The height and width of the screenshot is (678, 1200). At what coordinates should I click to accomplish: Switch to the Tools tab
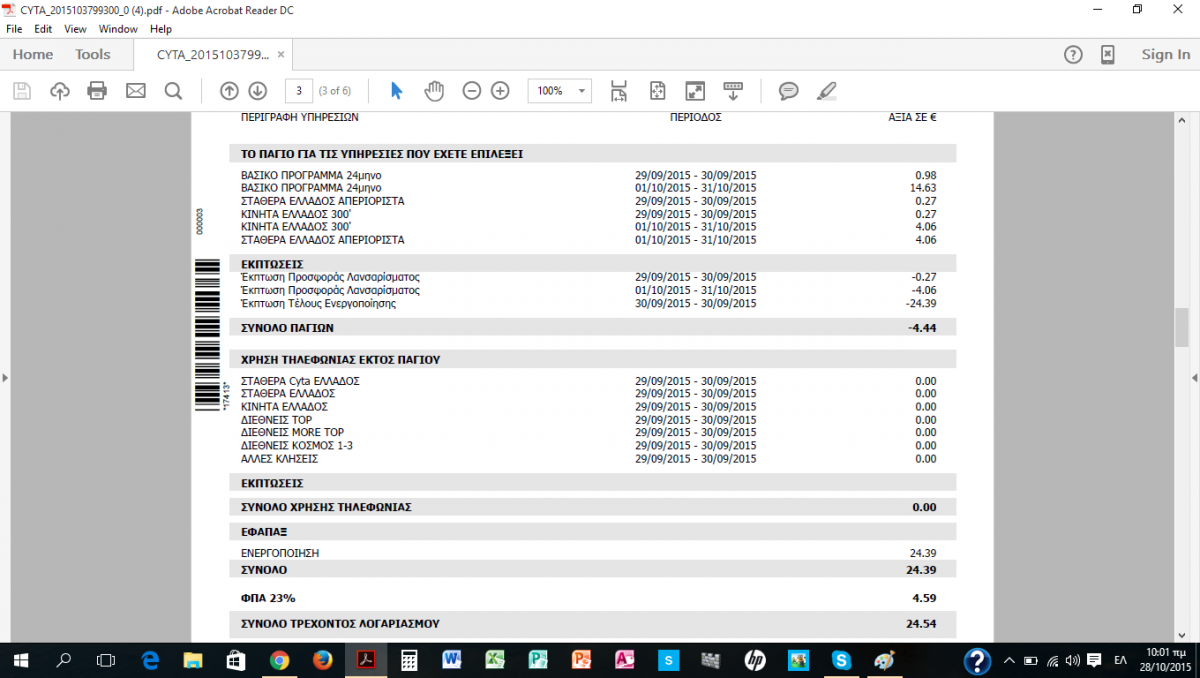[x=93, y=55]
